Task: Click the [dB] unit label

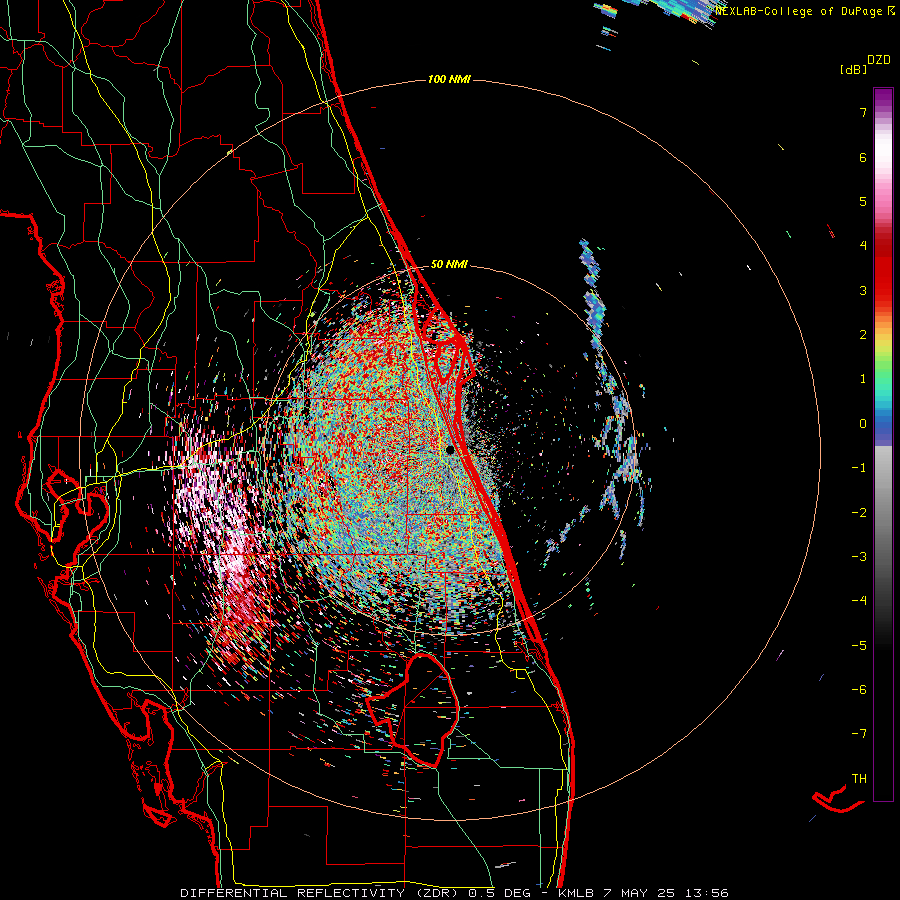Action: (853, 70)
